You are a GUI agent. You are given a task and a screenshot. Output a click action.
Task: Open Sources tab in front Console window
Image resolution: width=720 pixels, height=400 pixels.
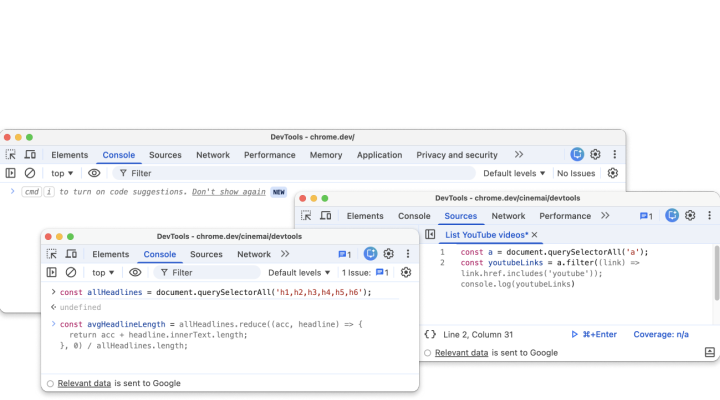coord(206,254)
